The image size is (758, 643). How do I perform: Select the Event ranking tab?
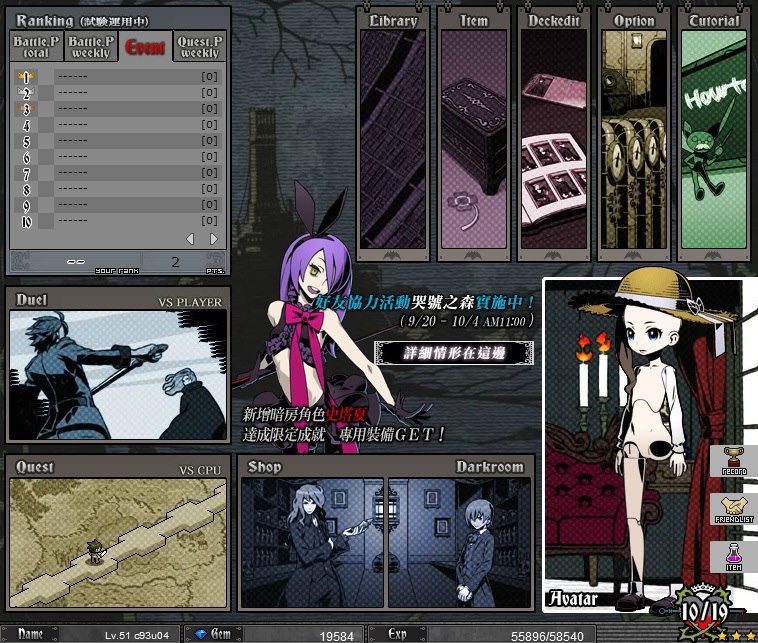click(145, 46)
